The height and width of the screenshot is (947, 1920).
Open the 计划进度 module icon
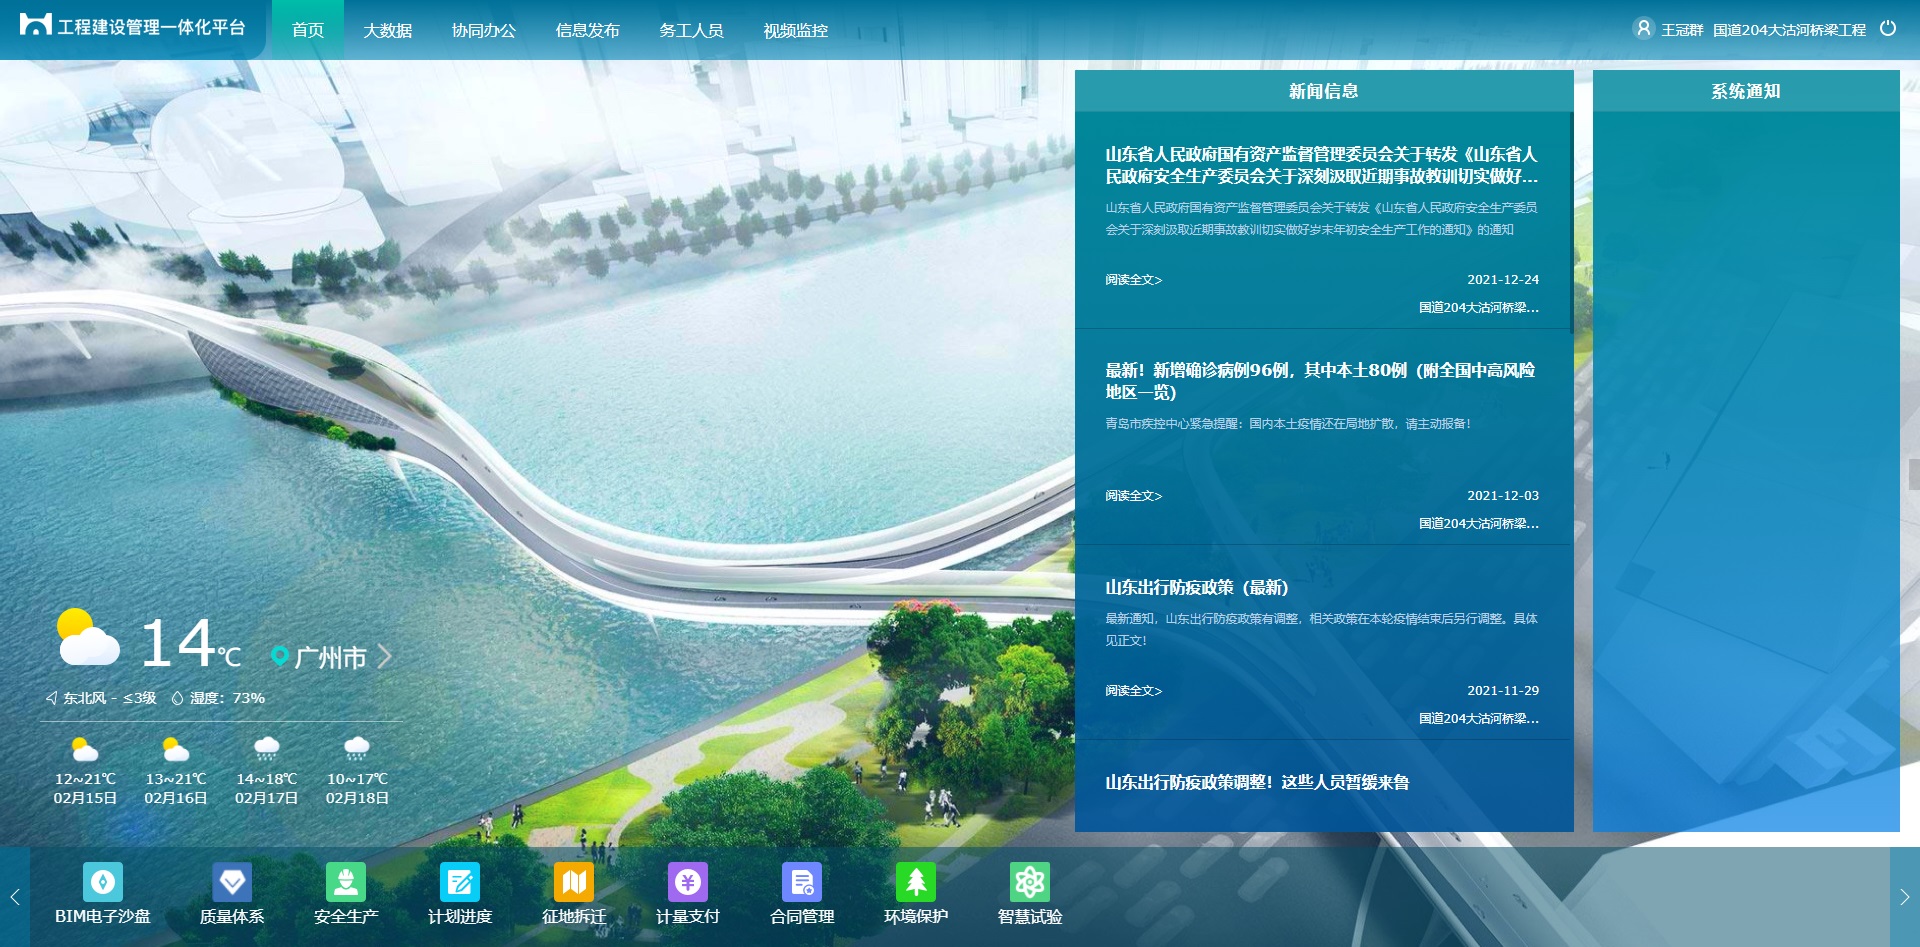click(x=460, y=883)
